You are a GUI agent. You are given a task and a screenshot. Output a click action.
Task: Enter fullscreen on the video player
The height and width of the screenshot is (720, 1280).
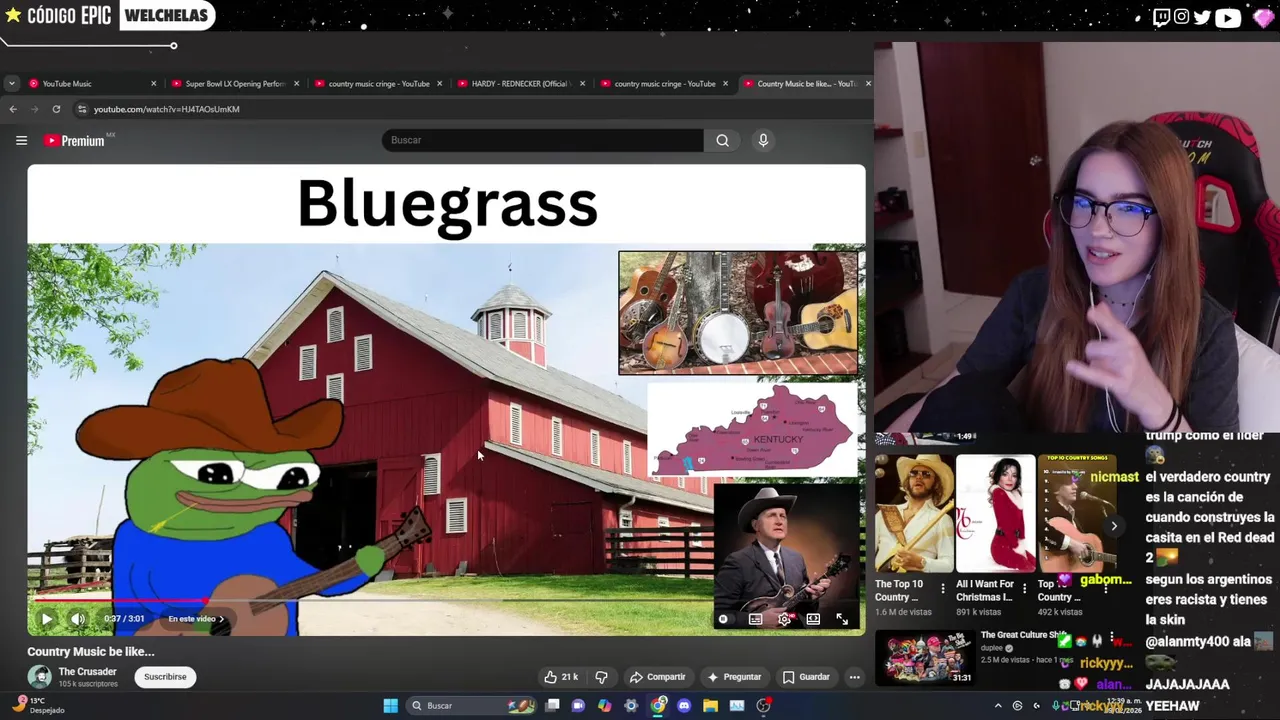click(842, 619)
